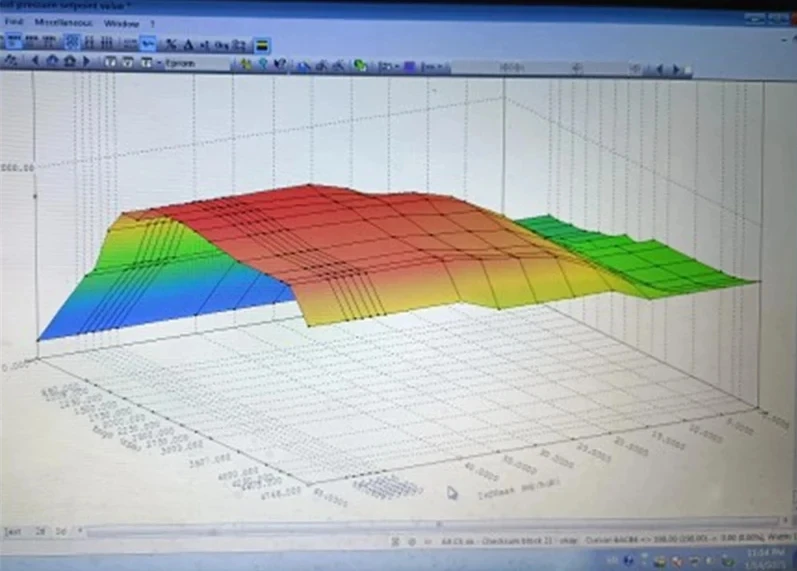This screenshot has height=571, width=797.
Task: Select the 3d view tab
Action: [x=60, y=531]
